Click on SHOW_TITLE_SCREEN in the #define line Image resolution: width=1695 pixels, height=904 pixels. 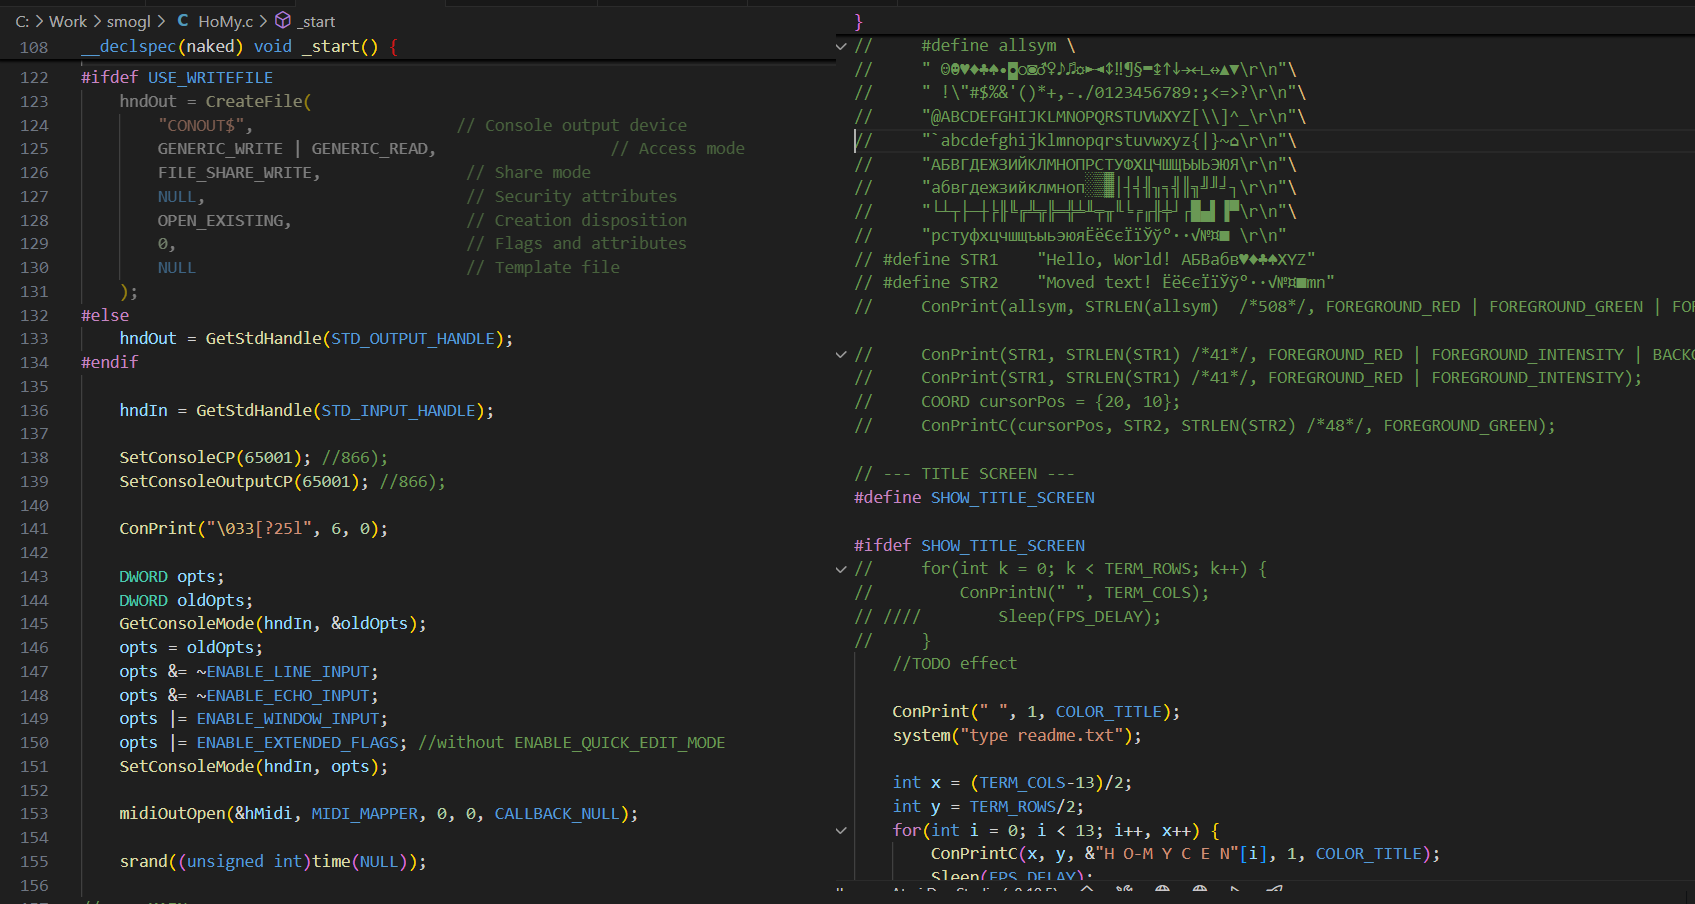pyautogui.click(x=1012, y=498)
